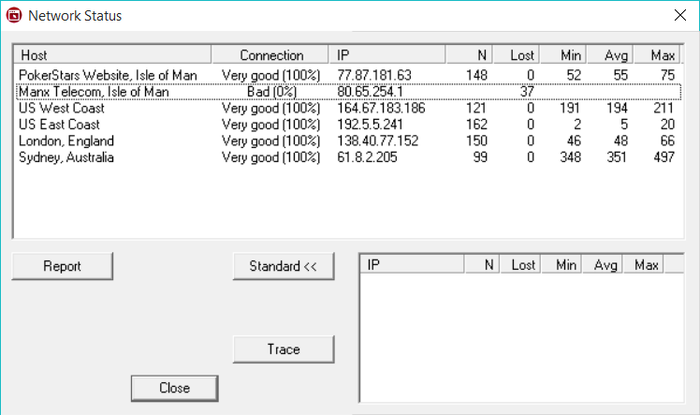
Task: Sort by the Connection column header
Action: pos(271,55)
